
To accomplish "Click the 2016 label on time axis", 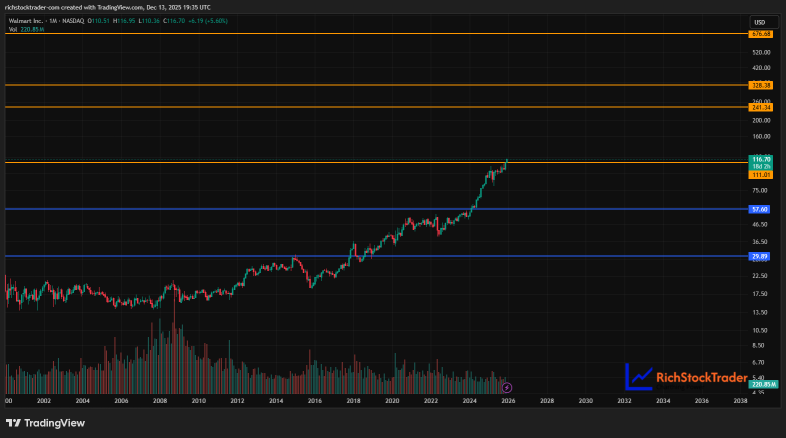I will pos(315,401).
